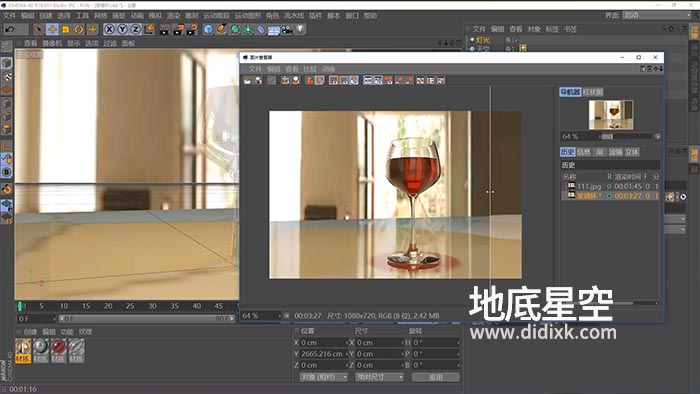This screenshot has height=394, width=700.
Task: Click current frame 0 F field
Action: [36, 319]
